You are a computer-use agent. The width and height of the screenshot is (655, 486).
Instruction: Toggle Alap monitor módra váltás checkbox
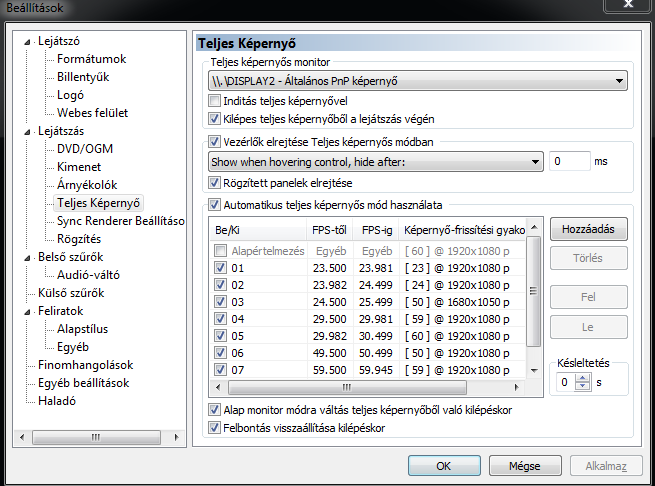pyautogui.click(x=214, y=410)
